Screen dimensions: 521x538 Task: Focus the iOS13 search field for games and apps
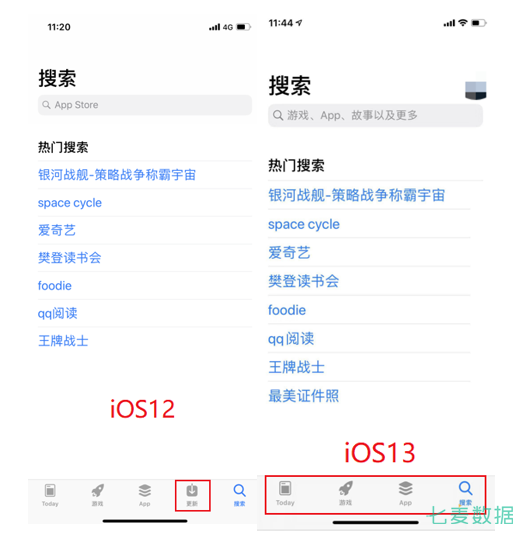(x=375, y=116)
